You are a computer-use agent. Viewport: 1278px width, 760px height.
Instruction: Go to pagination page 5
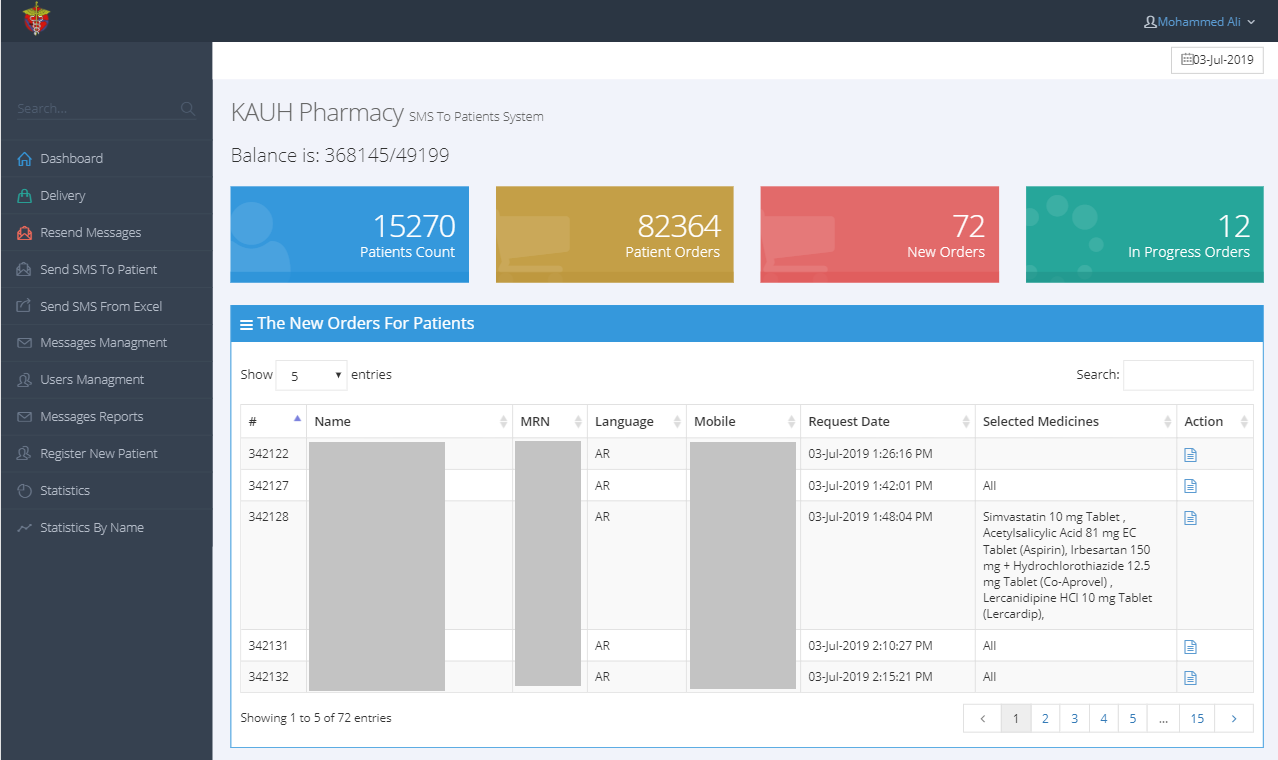pyautogui.click(x=1132, y=718)
